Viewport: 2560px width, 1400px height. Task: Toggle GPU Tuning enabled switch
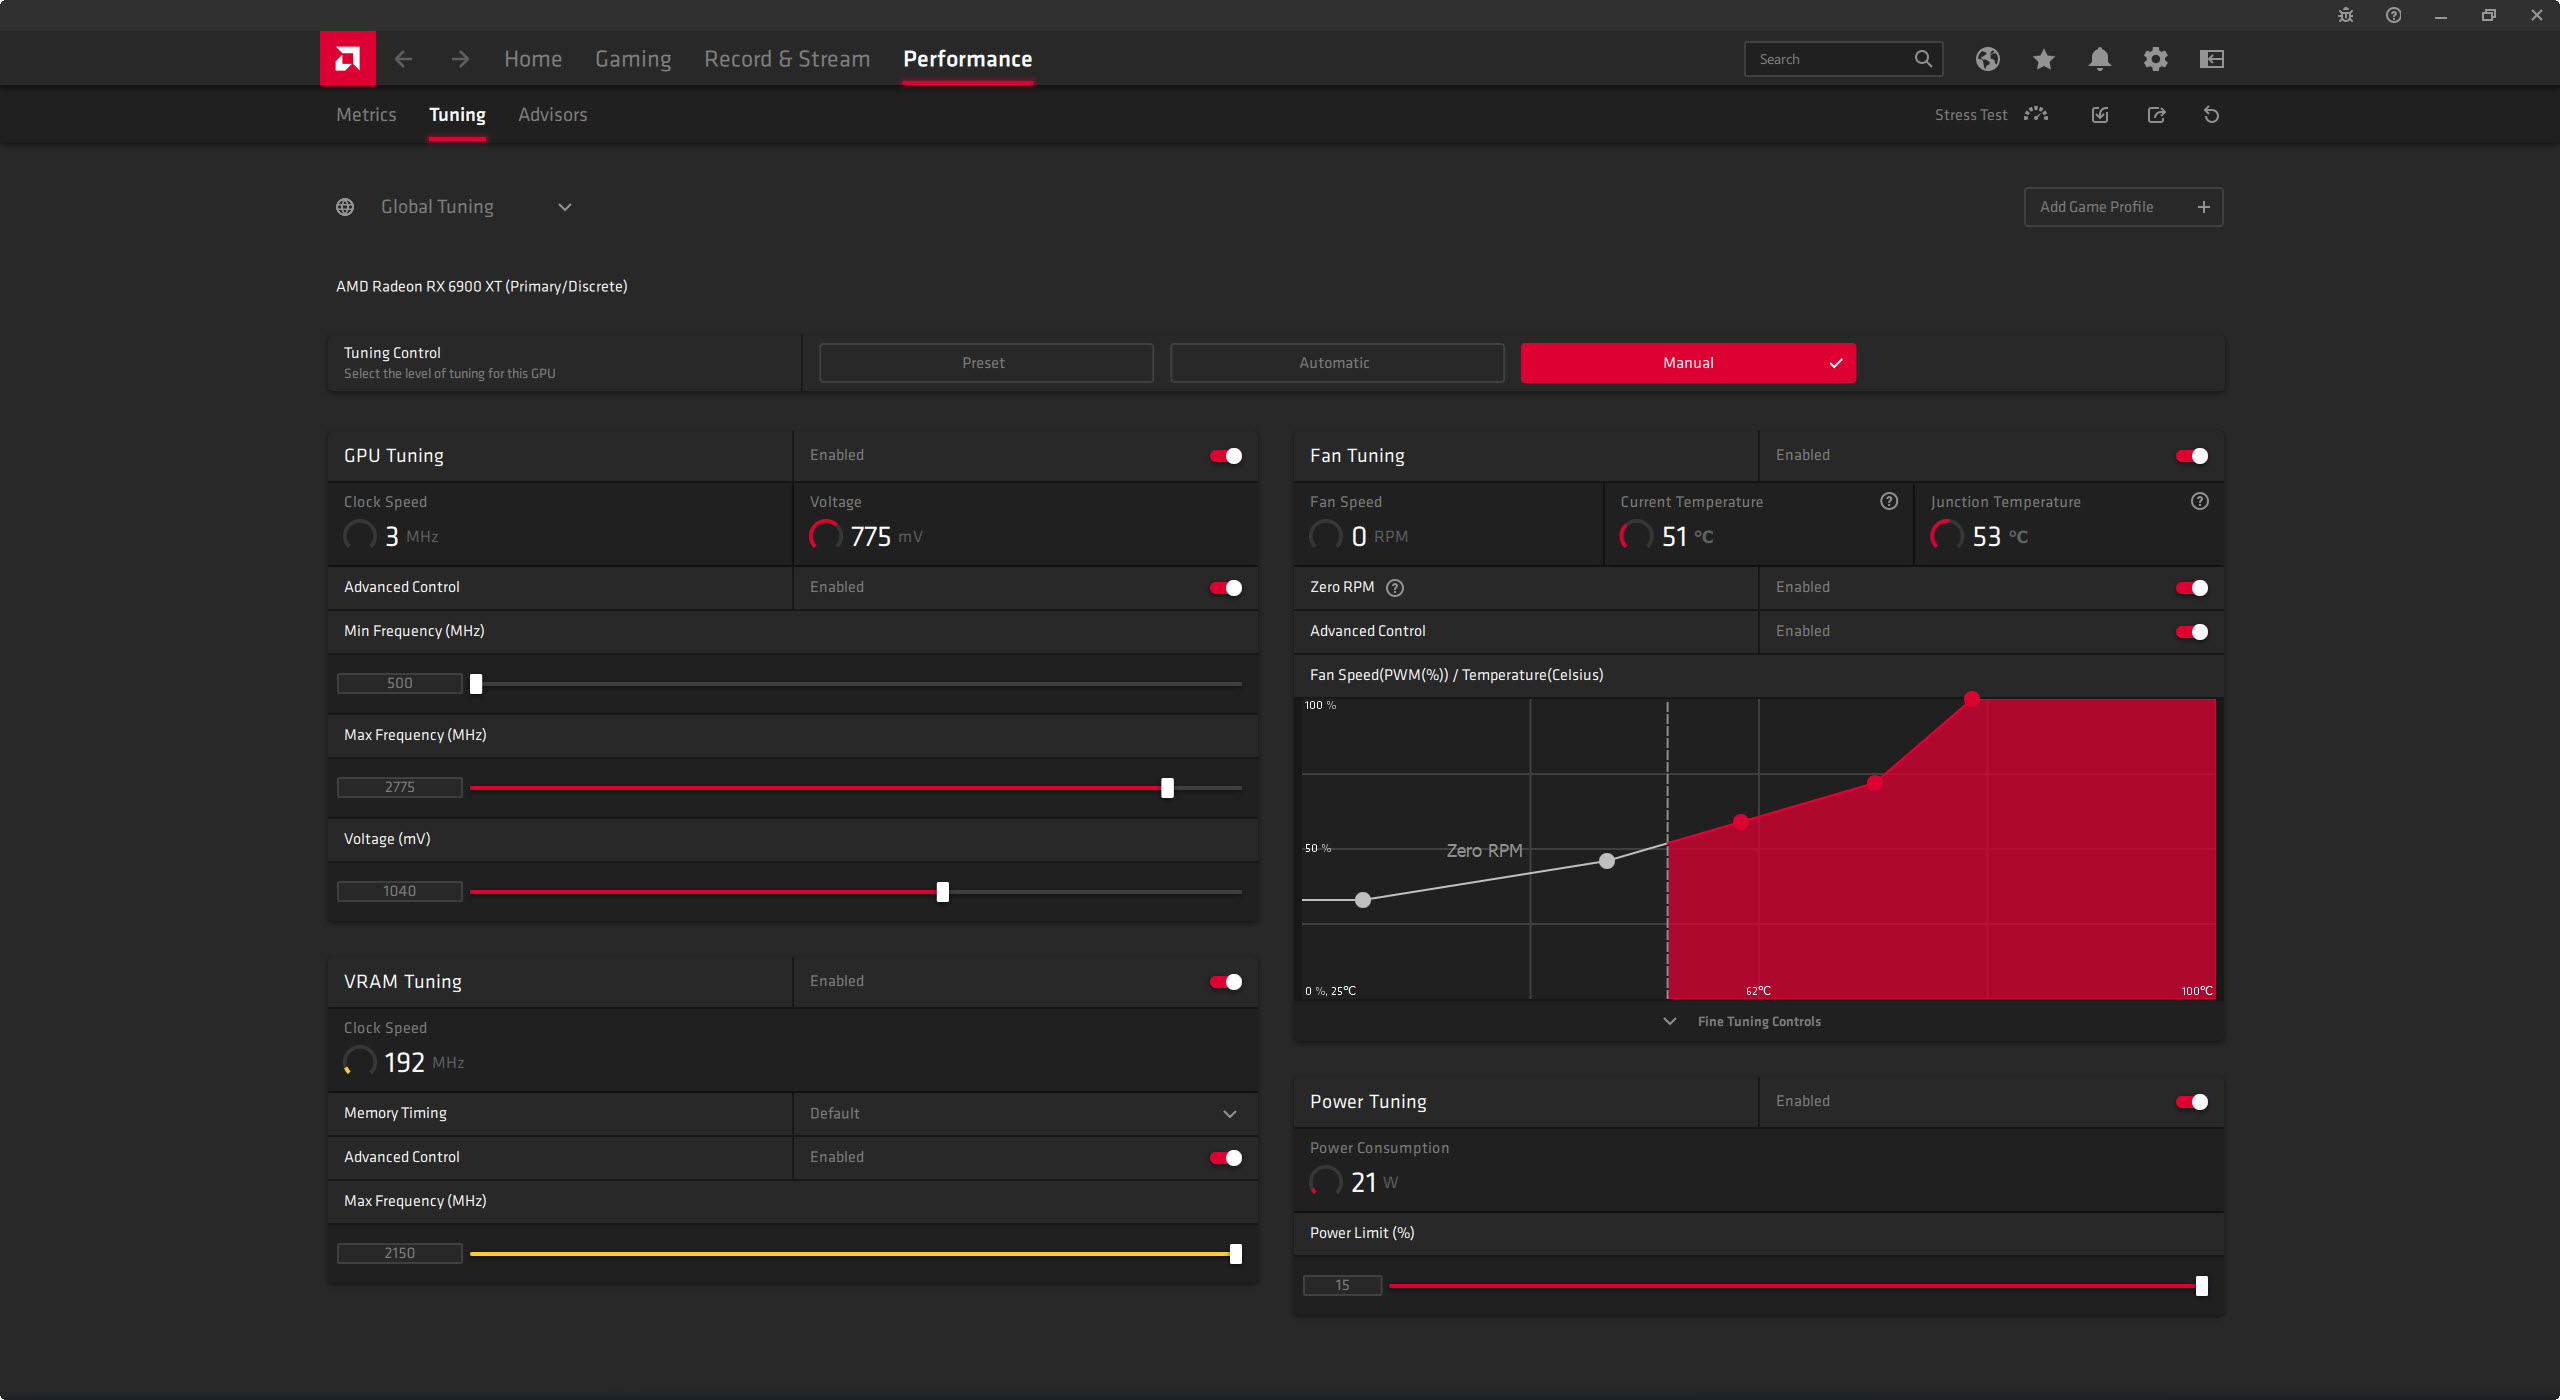point(1226,456)
